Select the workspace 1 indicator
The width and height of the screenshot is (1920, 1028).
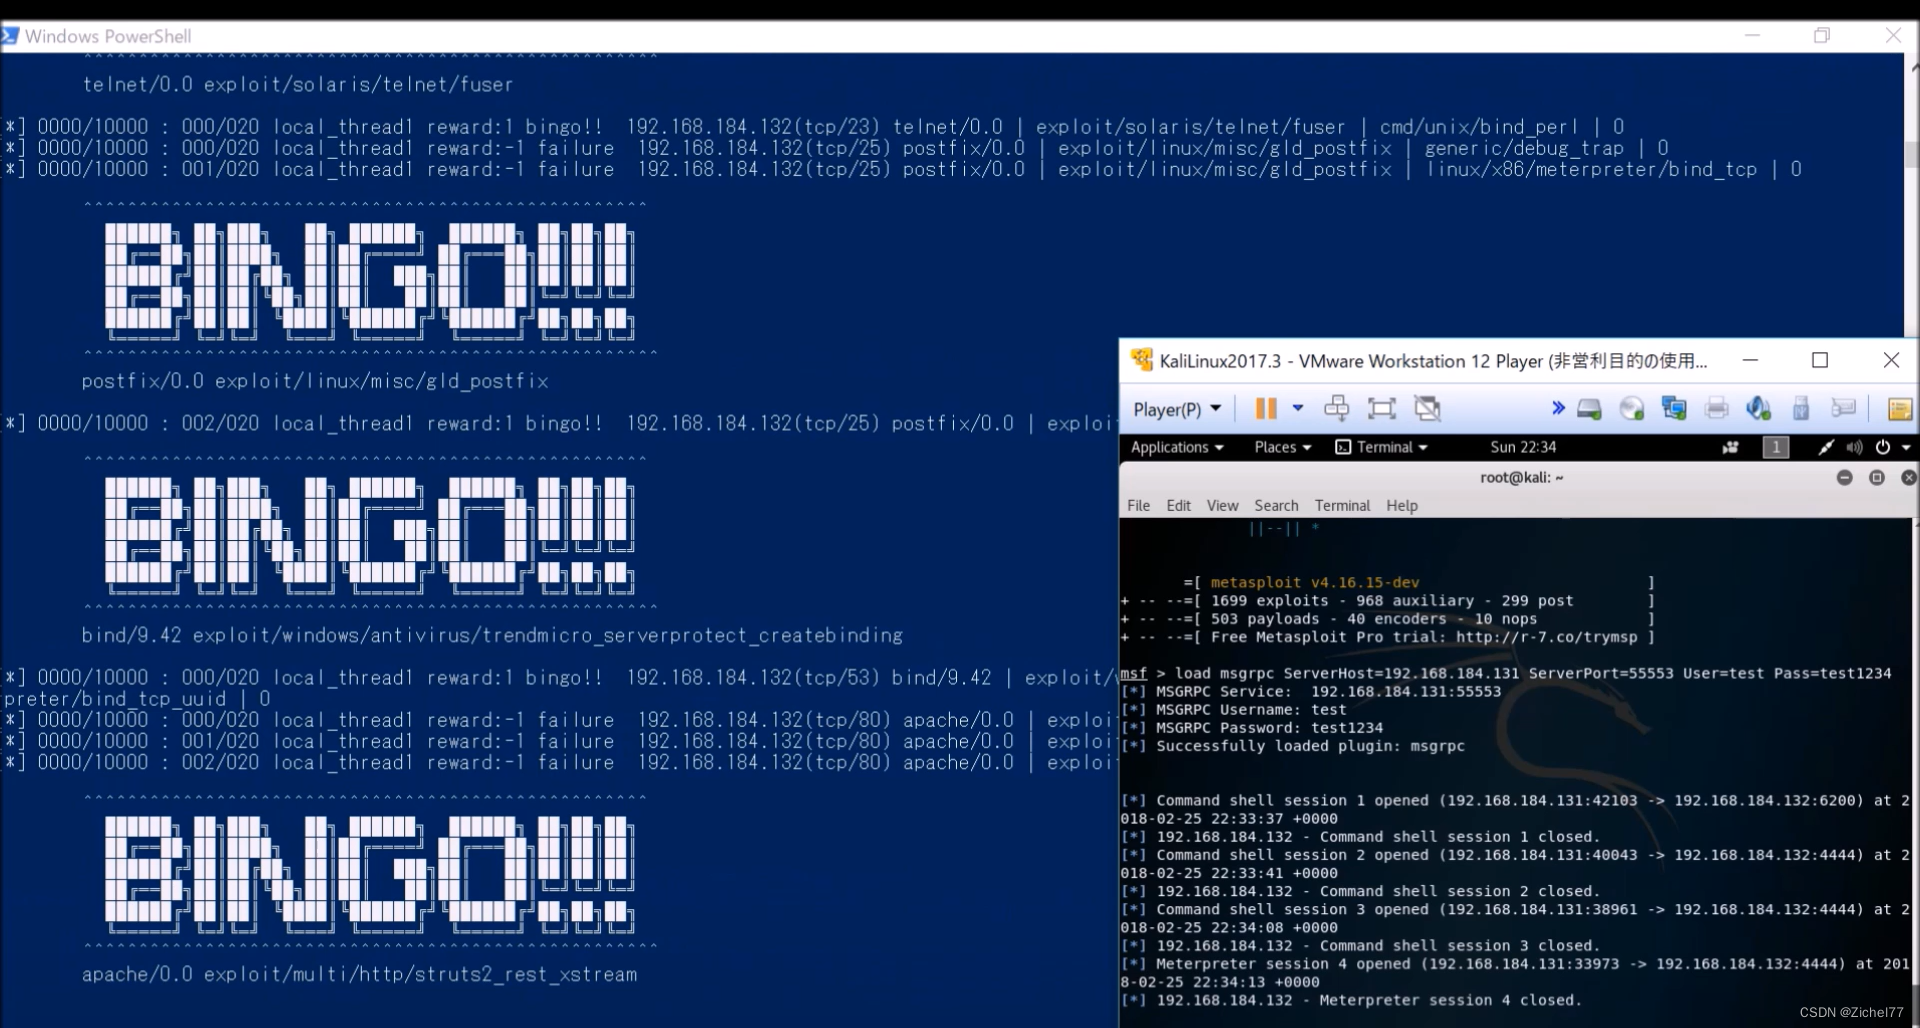[x=1777, y=447]
